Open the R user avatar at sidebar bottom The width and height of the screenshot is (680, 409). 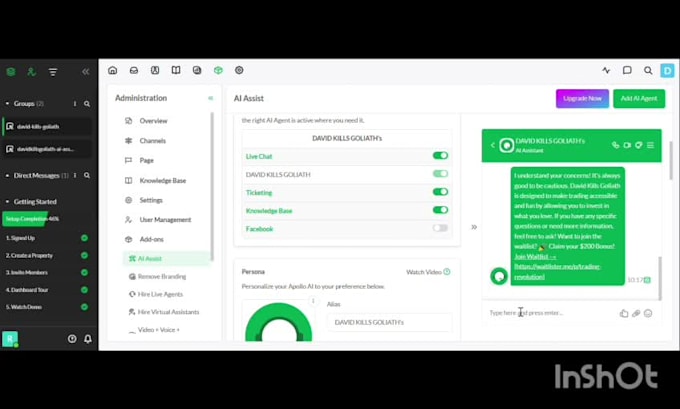click(10, 339)
